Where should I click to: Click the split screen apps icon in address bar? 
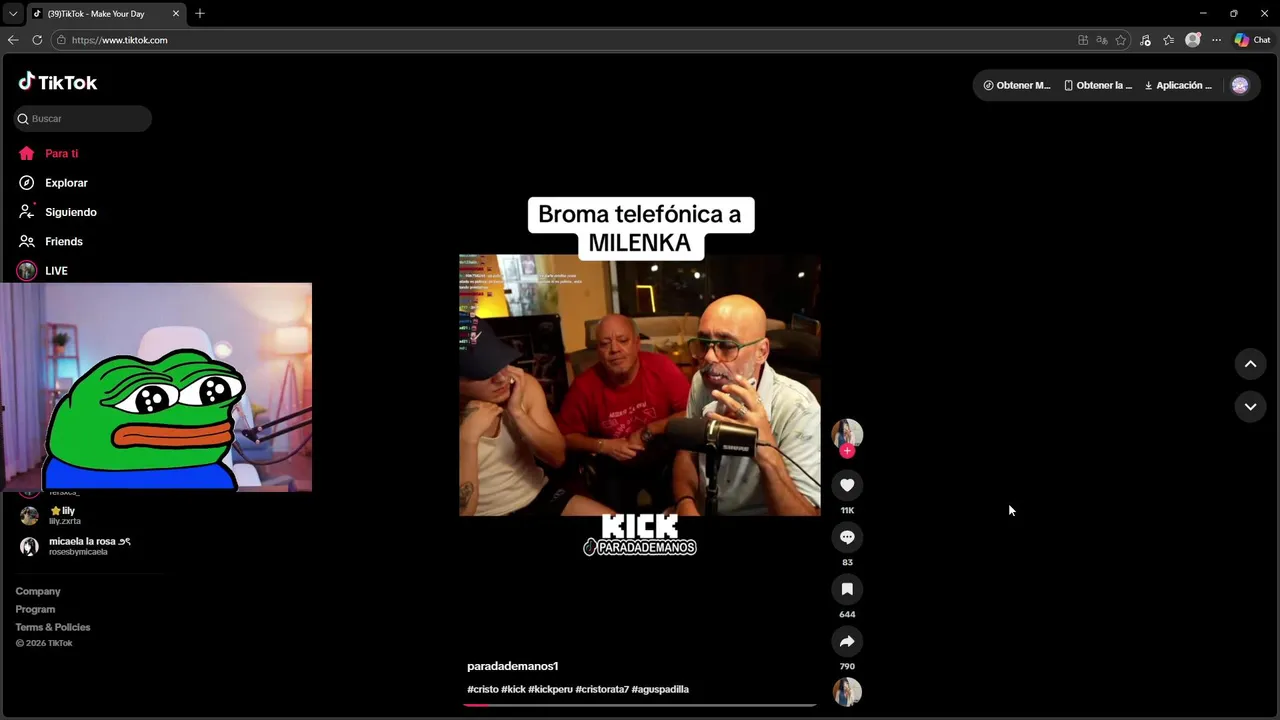[1083, 40]
